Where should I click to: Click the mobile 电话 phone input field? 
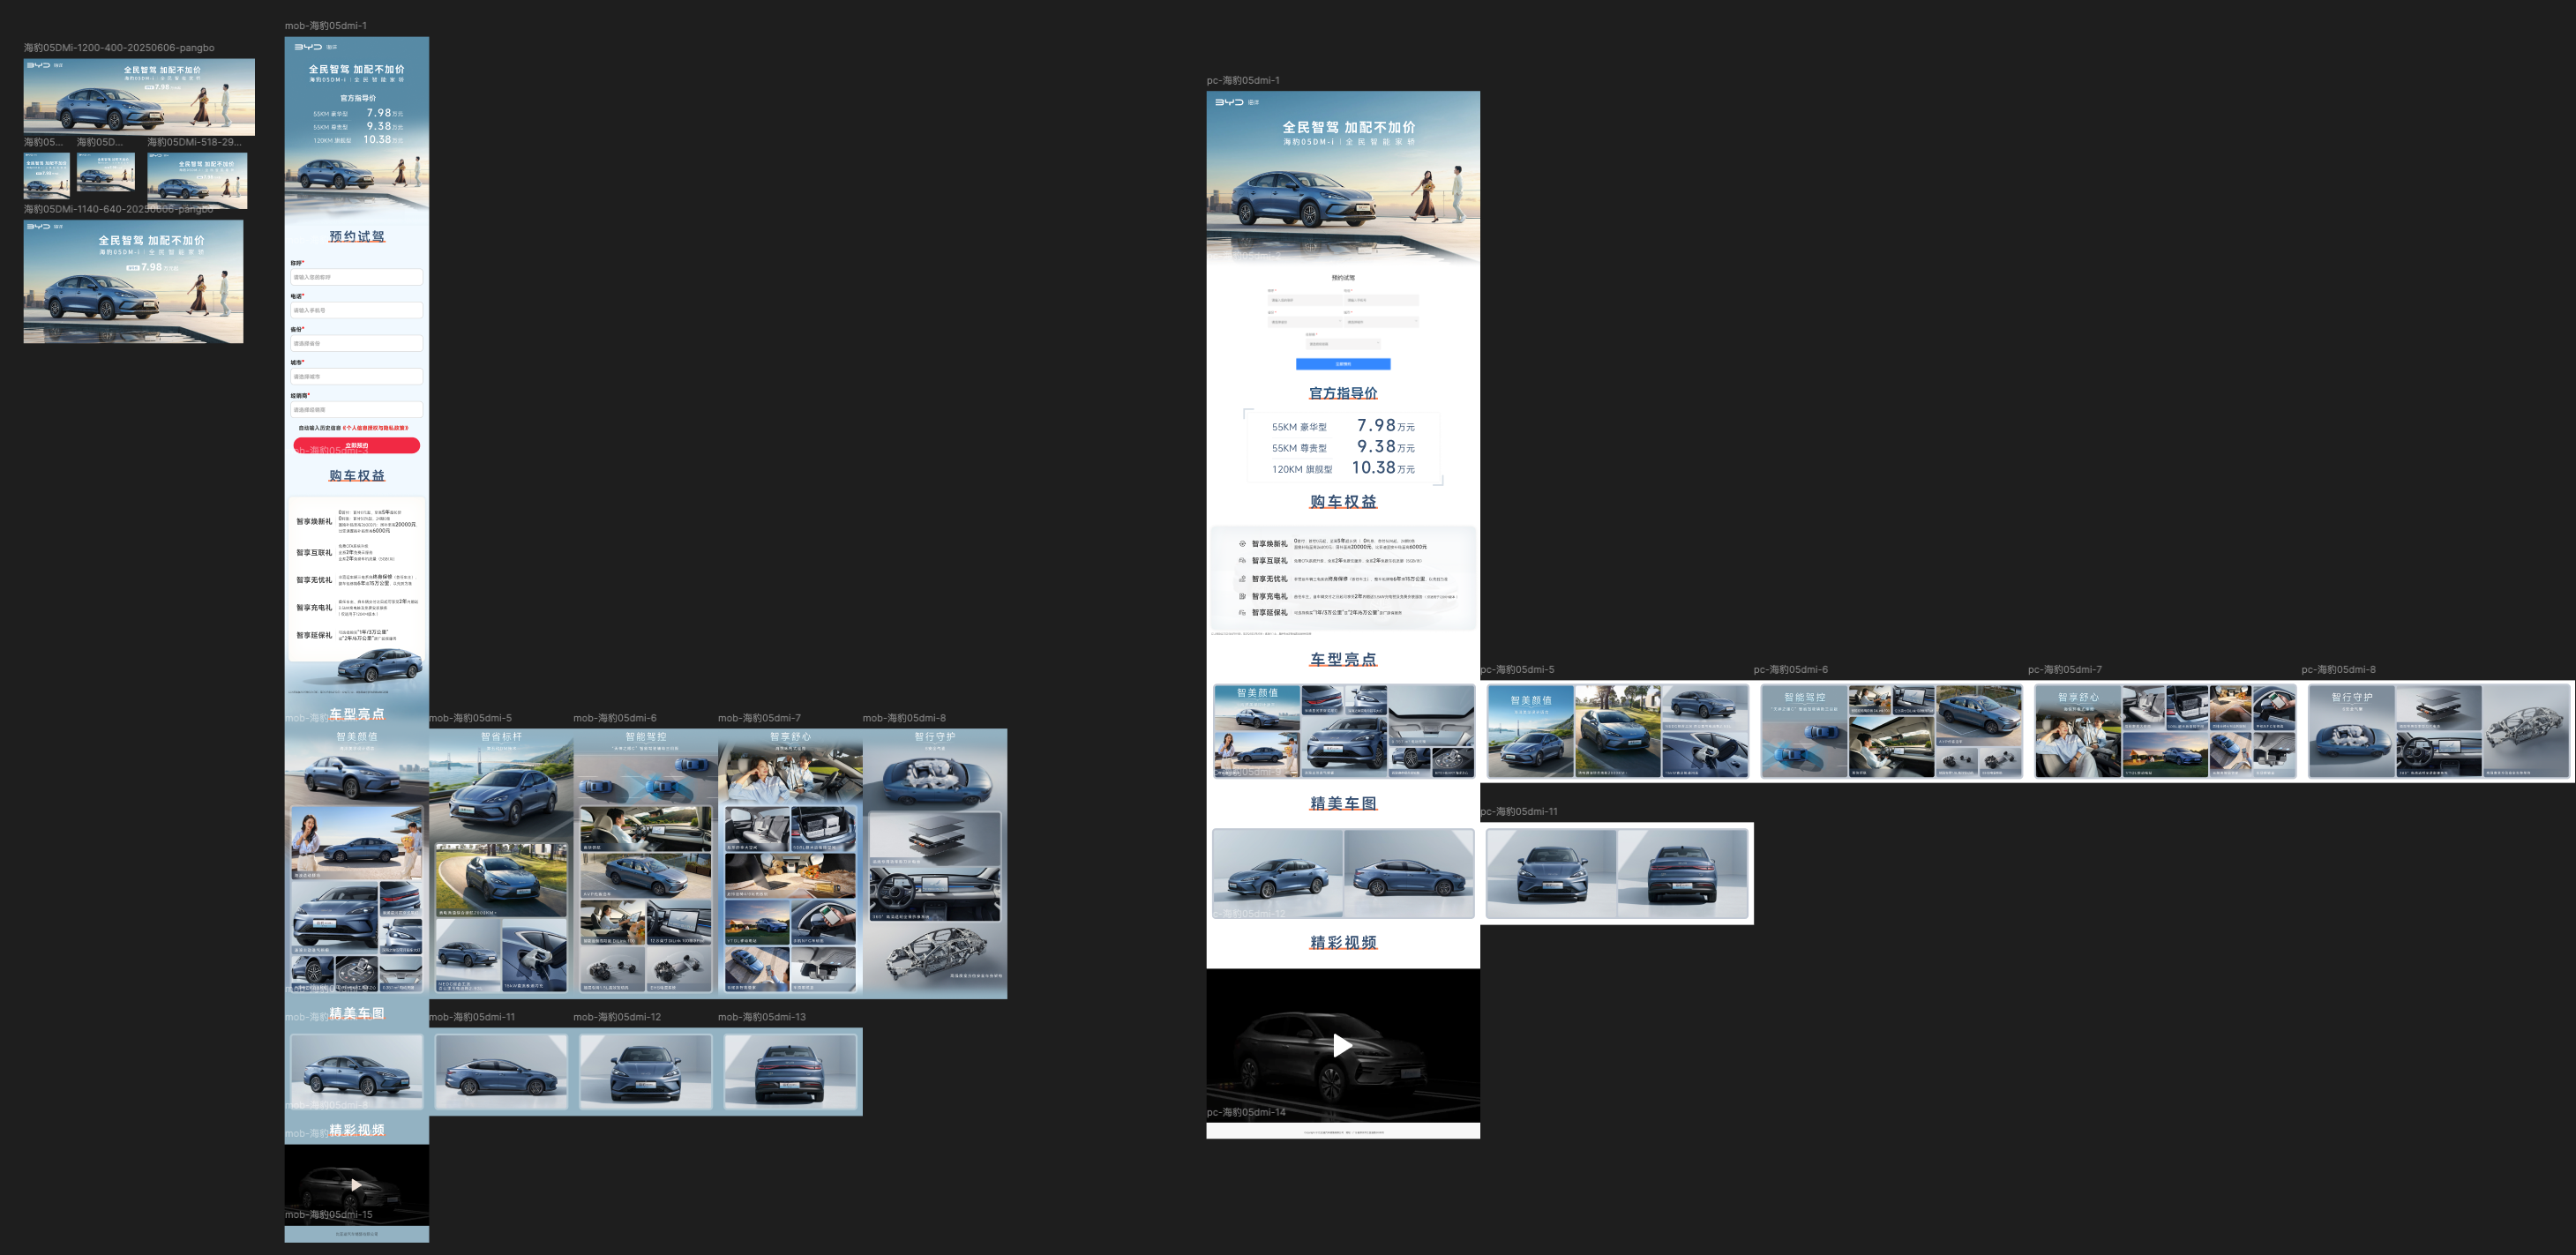coord(356,310)
